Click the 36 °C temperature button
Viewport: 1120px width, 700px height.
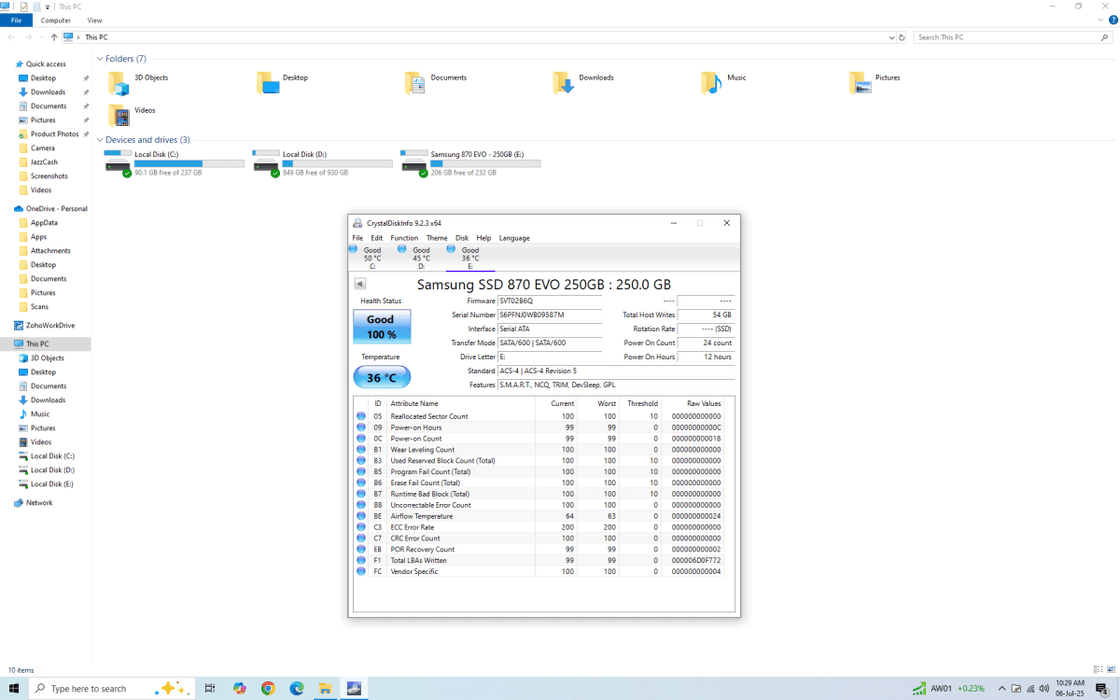point(381,378)
